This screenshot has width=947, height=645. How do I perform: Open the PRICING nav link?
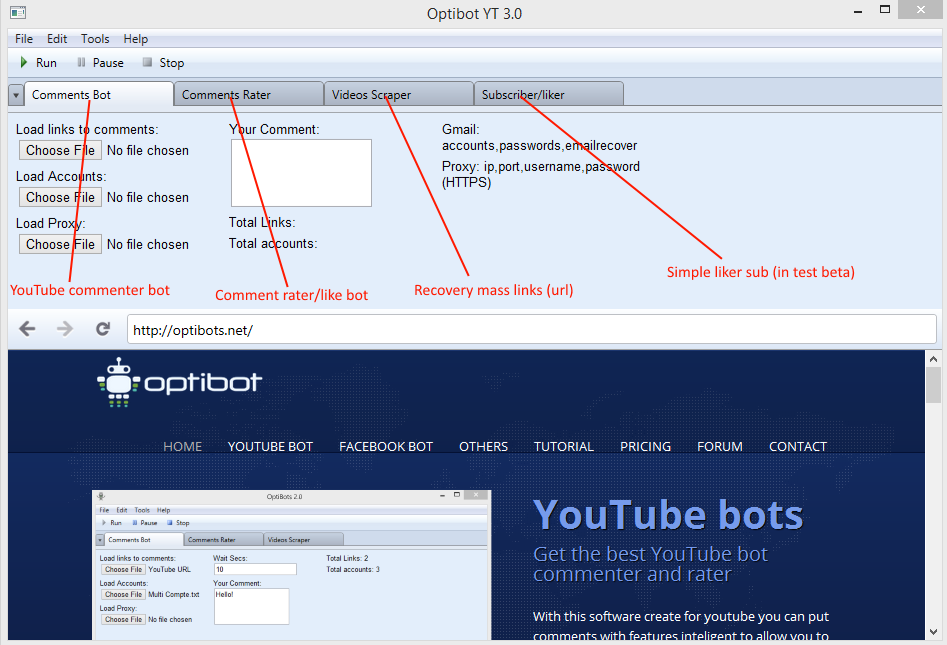[645, 446]
